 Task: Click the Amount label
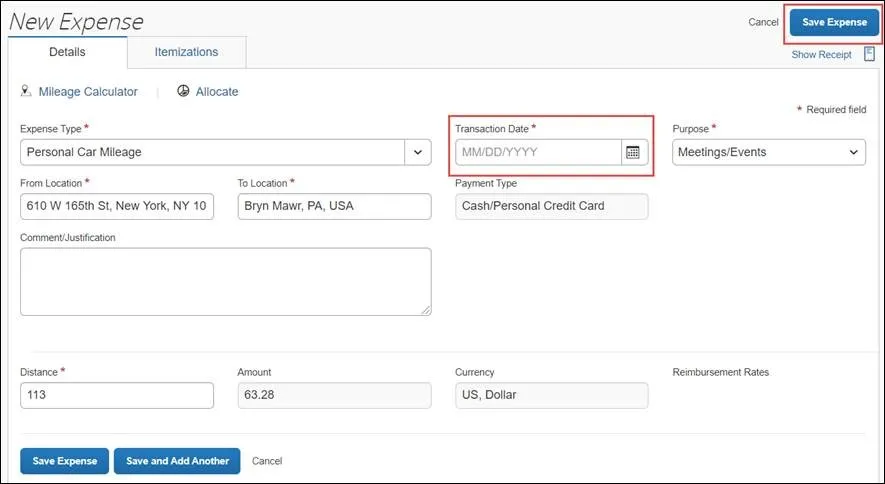254,372
